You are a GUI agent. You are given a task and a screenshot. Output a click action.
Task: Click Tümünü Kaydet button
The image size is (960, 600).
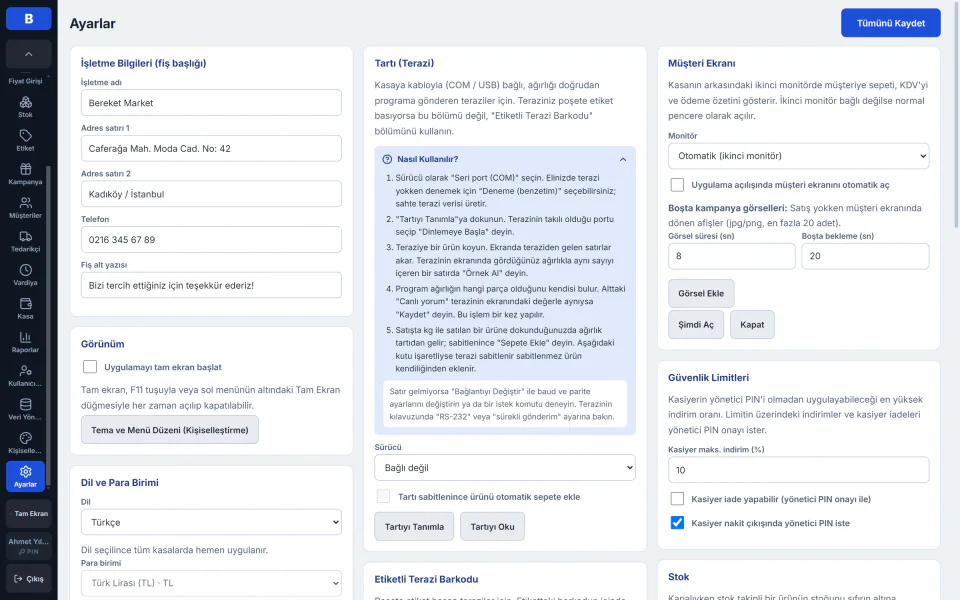pos(891,23)
